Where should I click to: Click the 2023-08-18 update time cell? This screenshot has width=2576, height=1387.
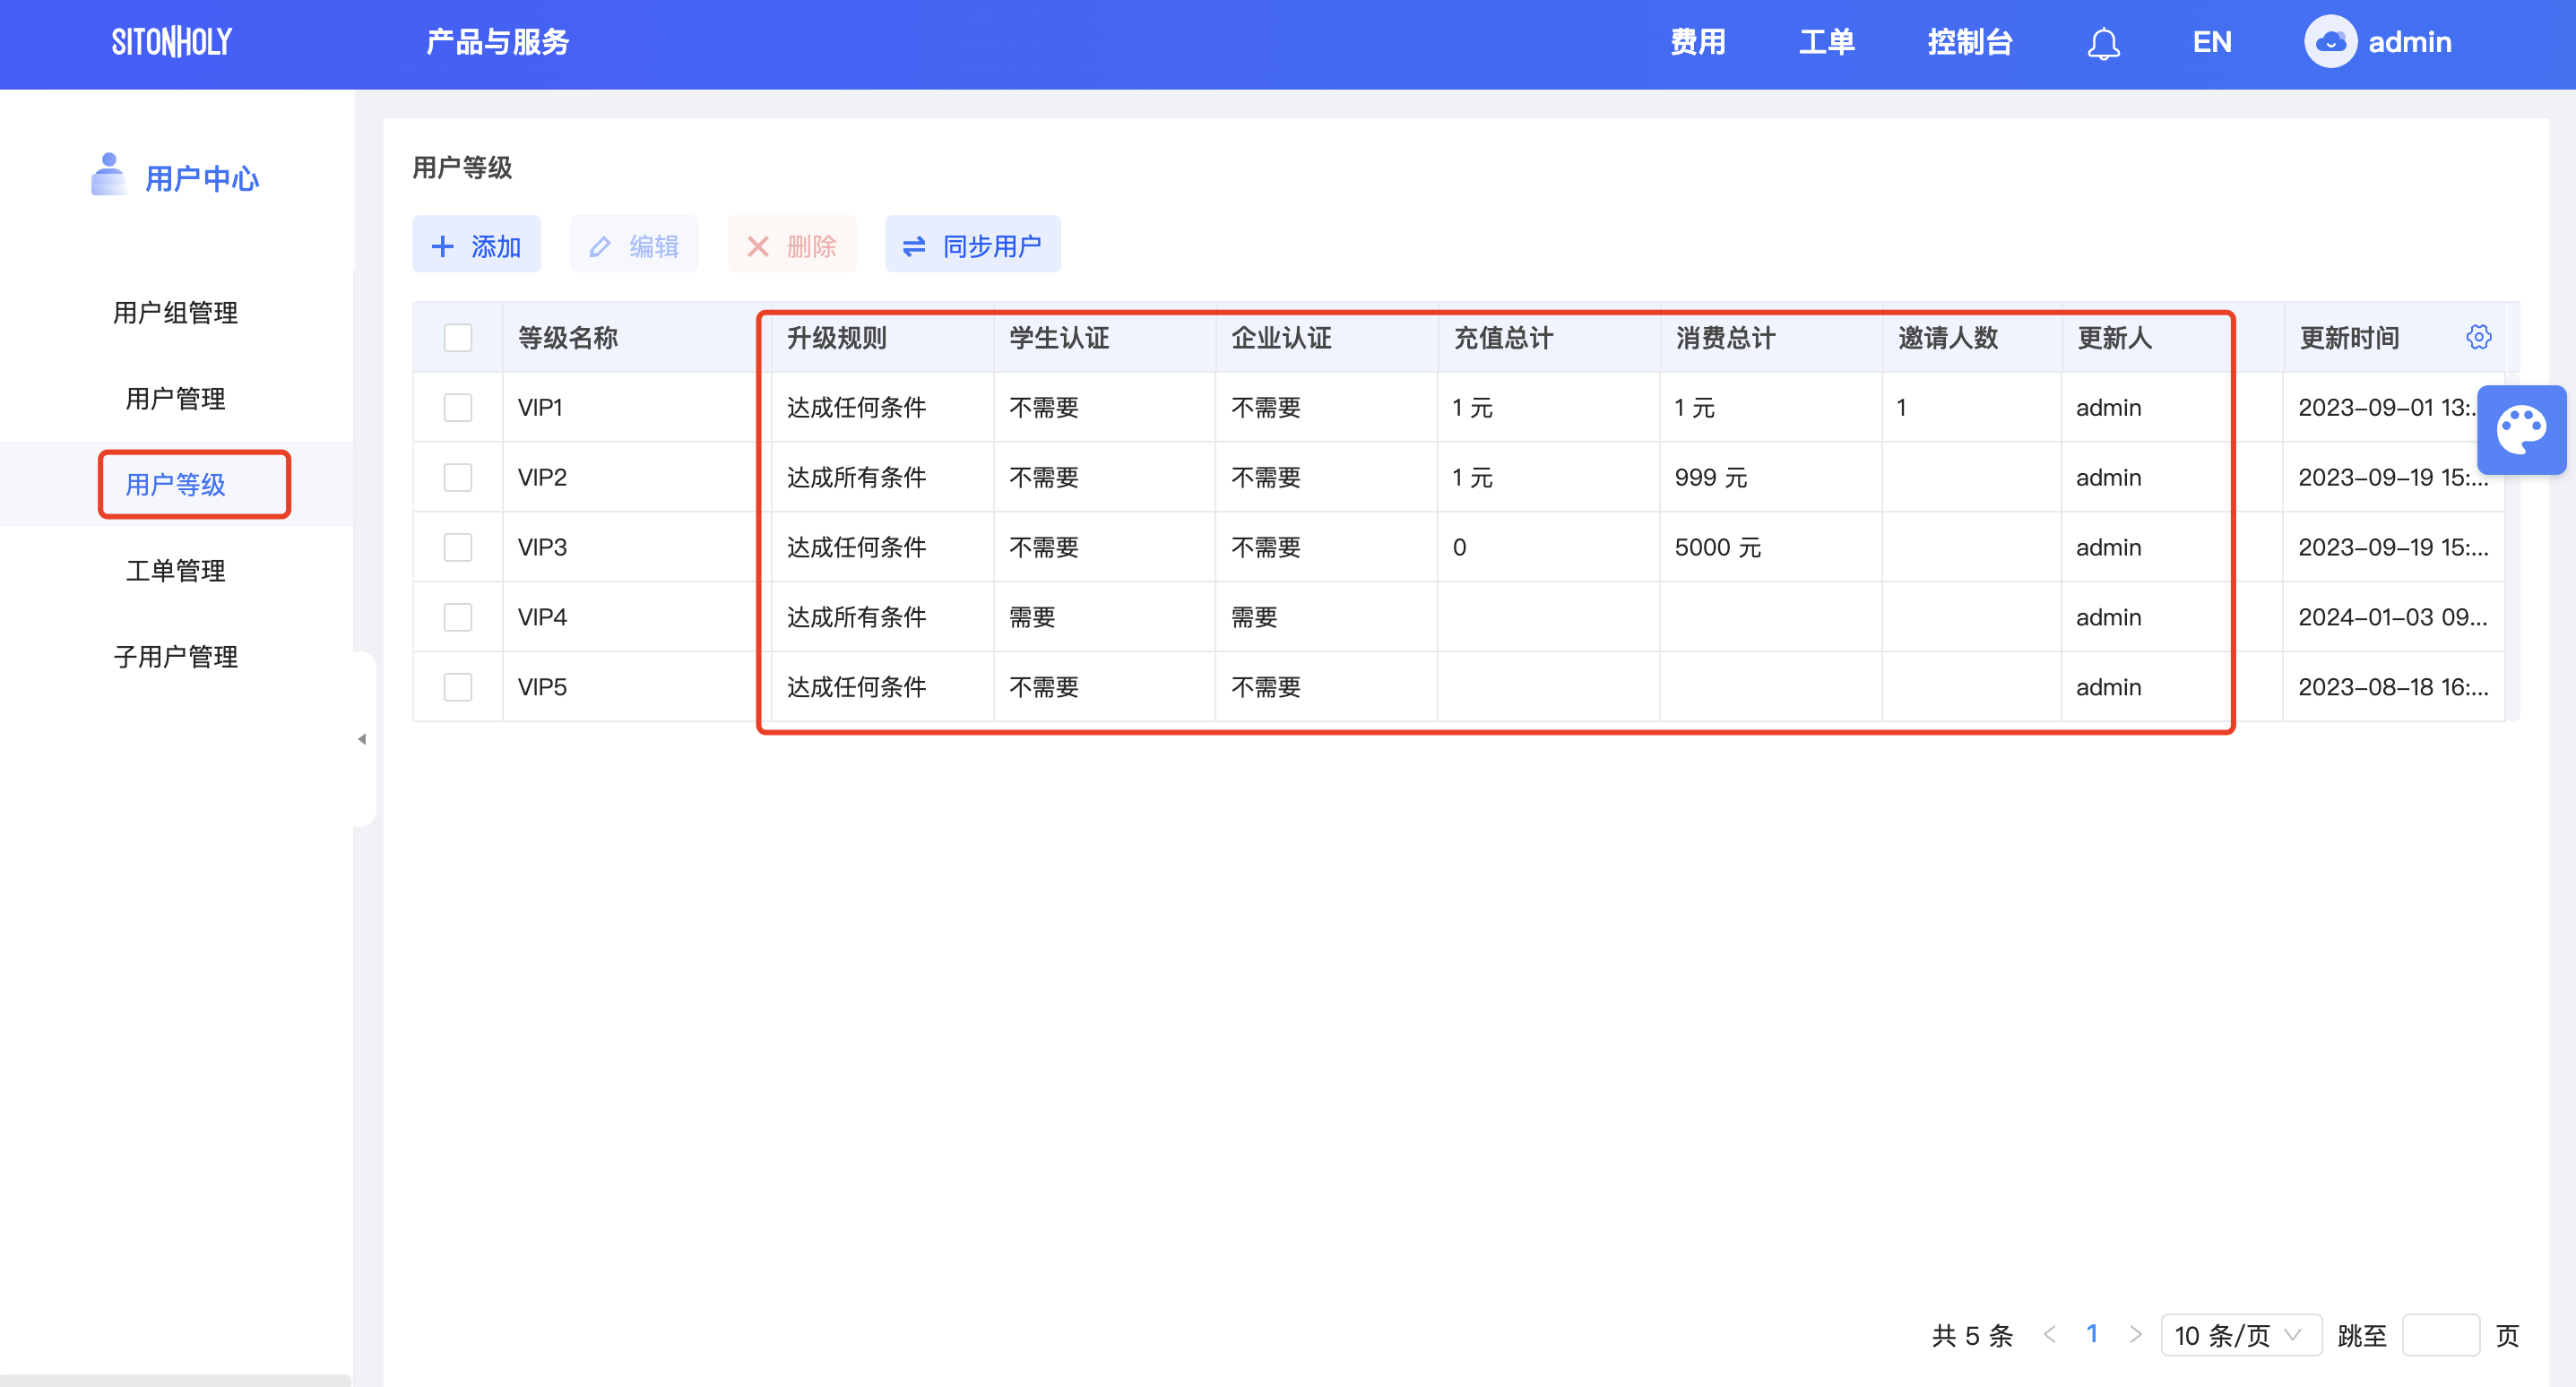pos(2393,687)
